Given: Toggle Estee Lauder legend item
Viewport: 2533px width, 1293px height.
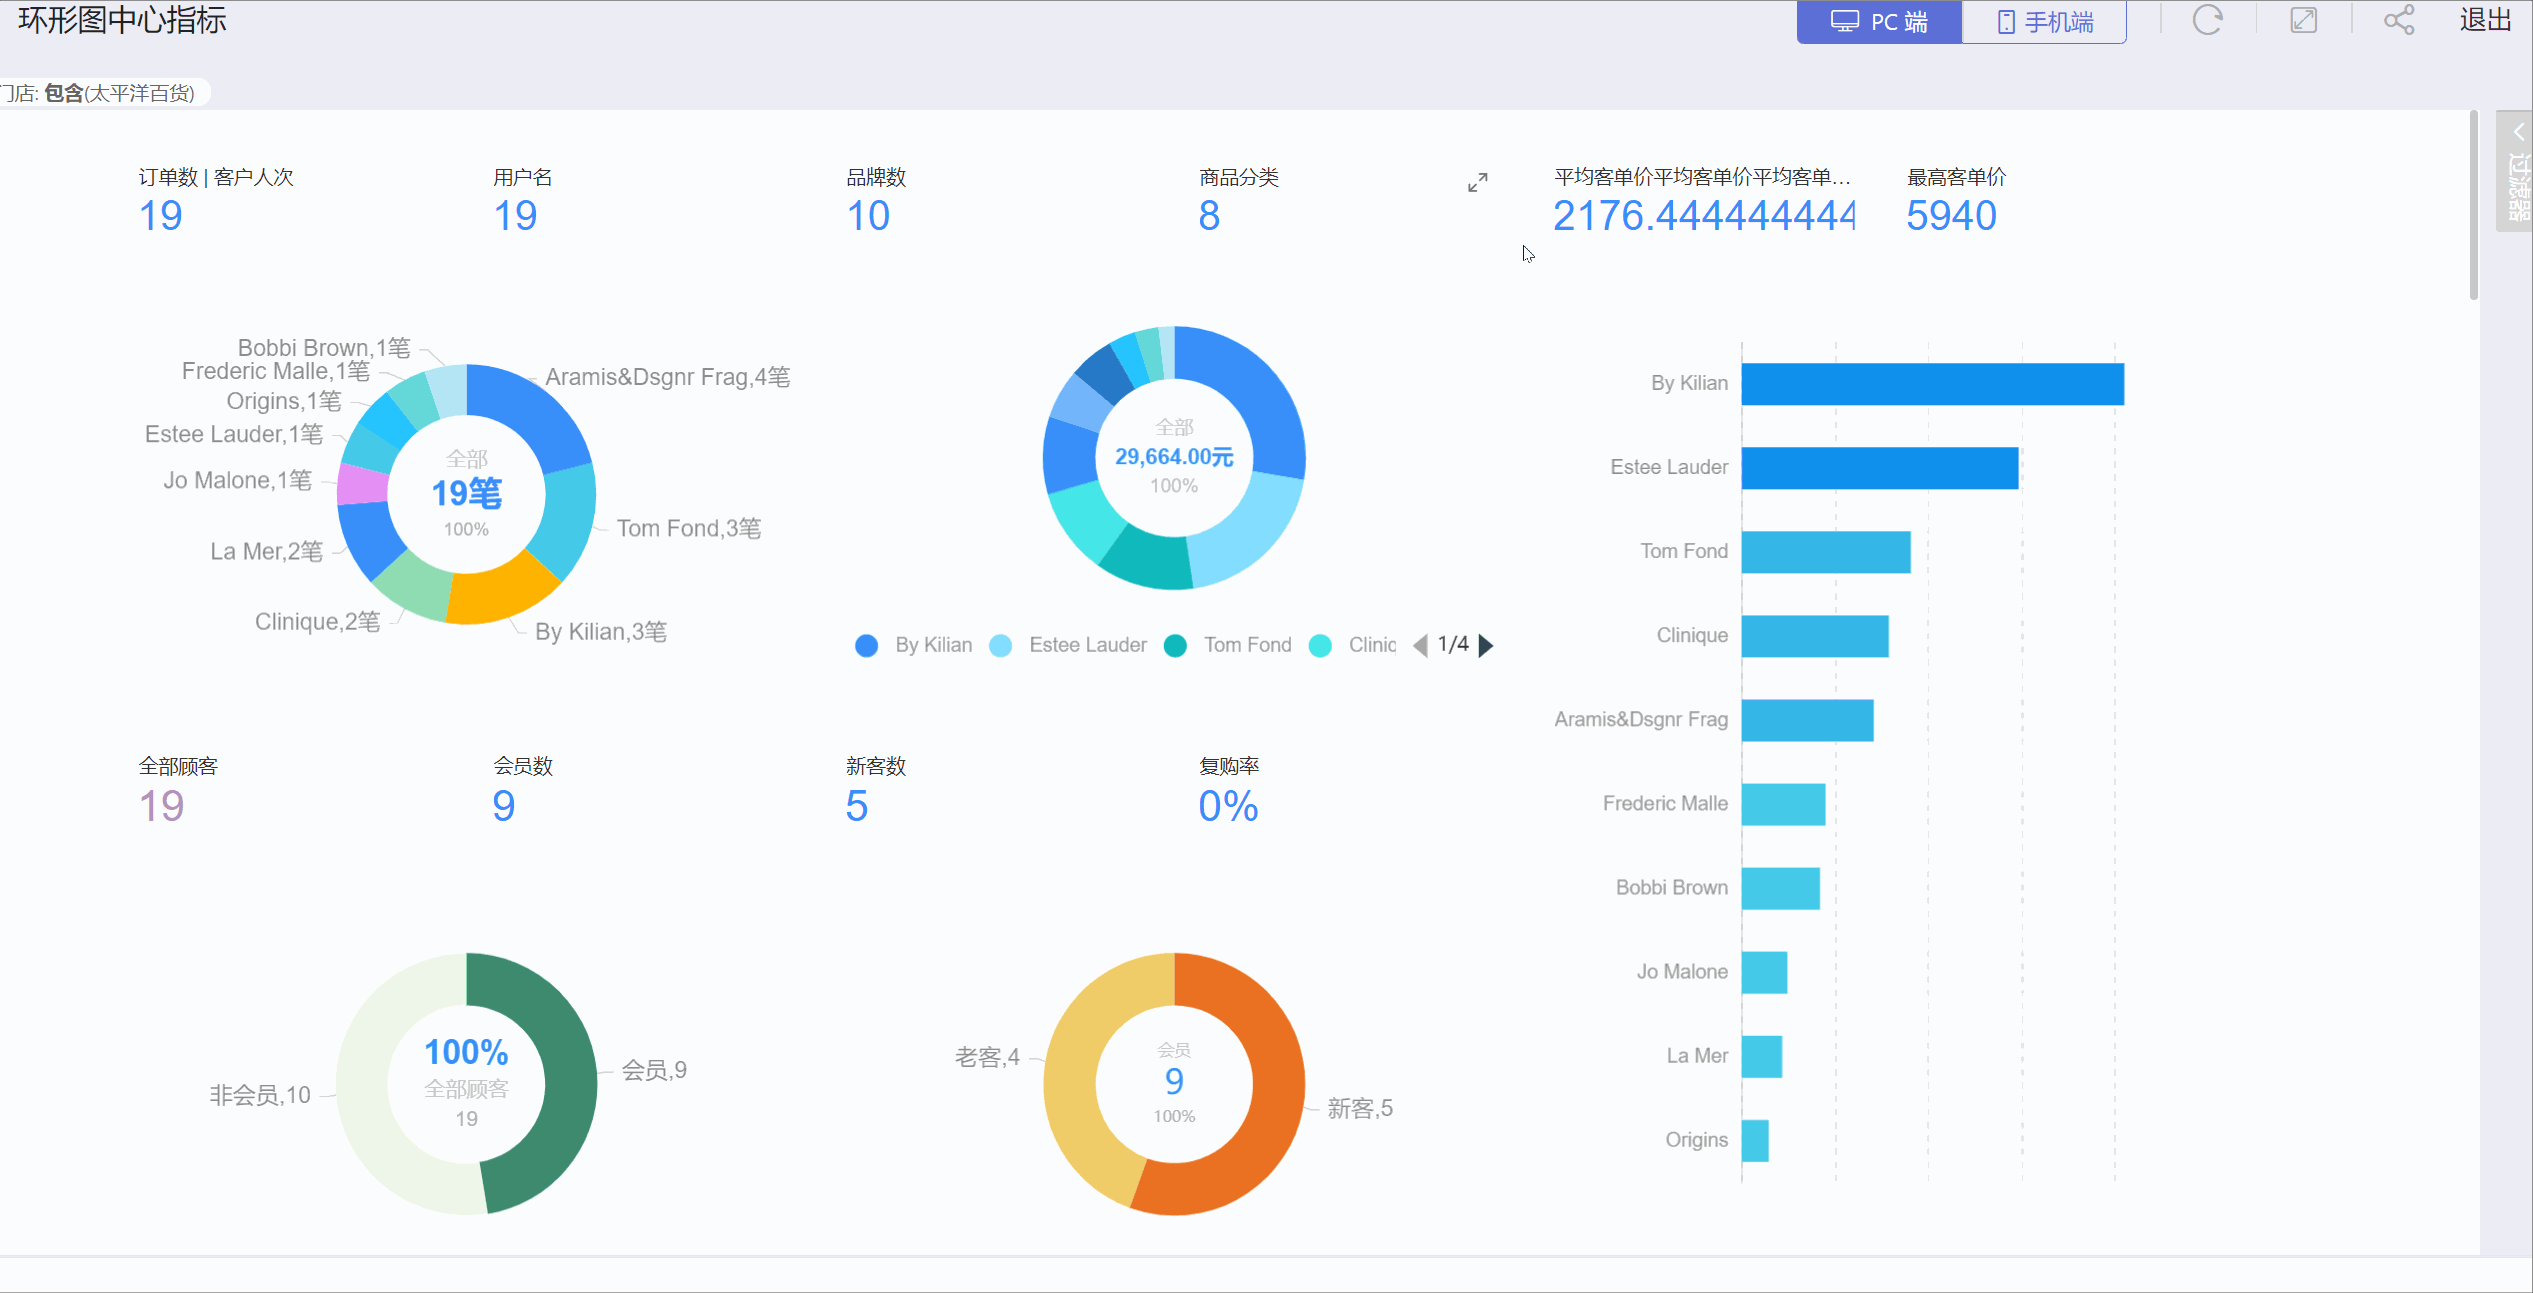Looking at the screenshot, I should click(x=1086, y=646).
